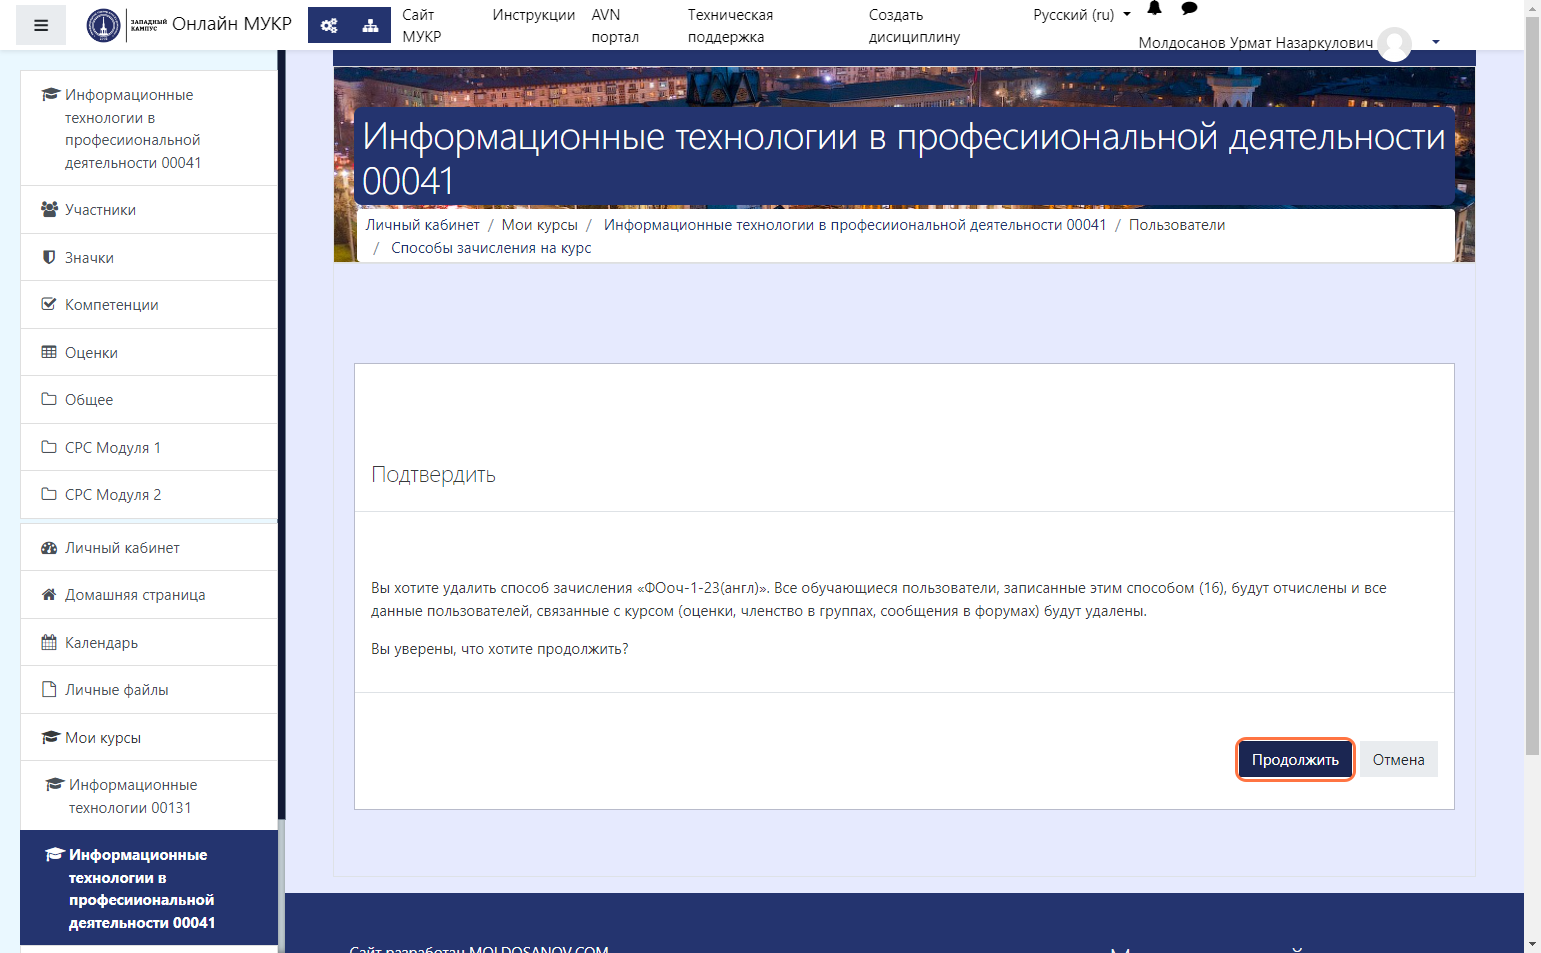The image size is (1541, 953).
Task: Click the sitemap hierarchy icon in navbar
Action: point(370,25)
